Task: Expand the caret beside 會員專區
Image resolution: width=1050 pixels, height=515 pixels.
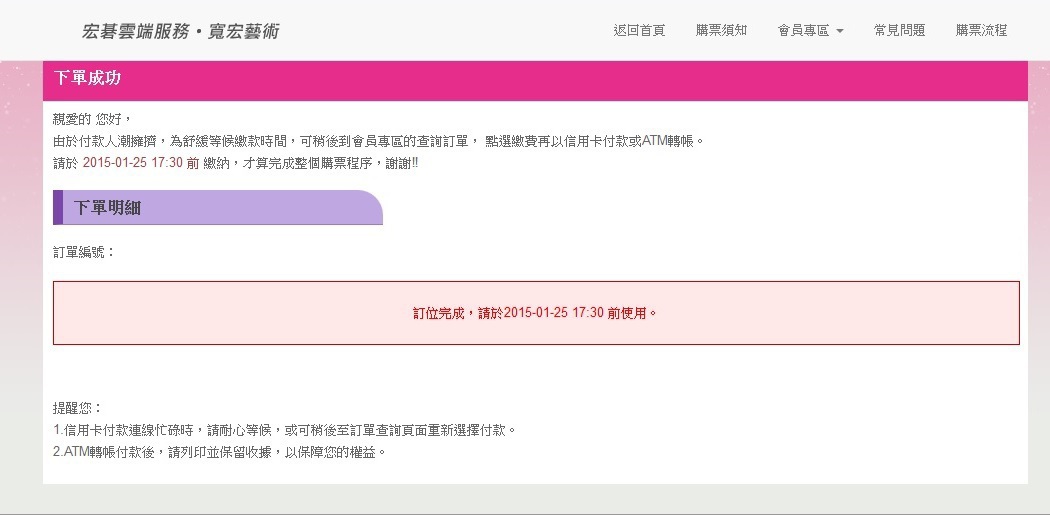Action: point(840,31)
